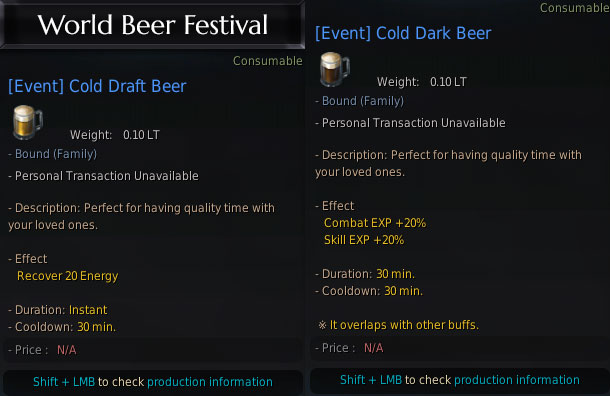This screenshot has width=610, height=396.
Task: Select the Skill EXP +20% effect line
Action: (x=364, y=240)
